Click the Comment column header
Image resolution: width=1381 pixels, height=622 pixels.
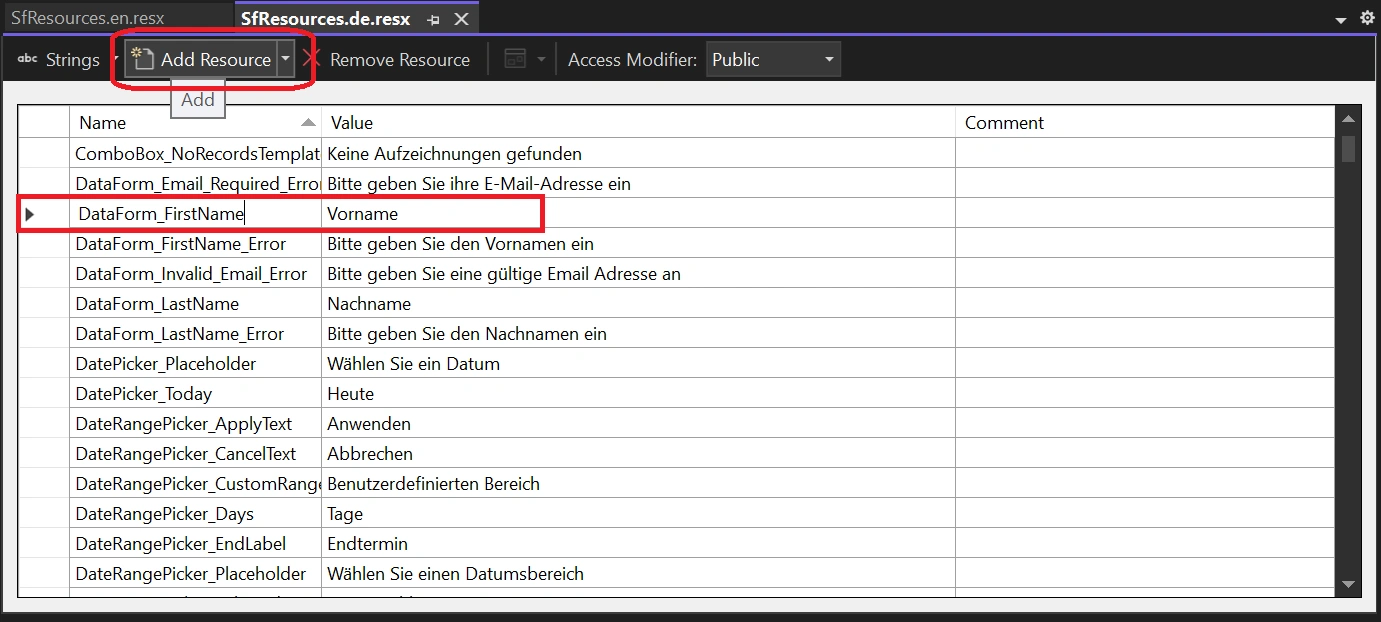[1144, 123]
